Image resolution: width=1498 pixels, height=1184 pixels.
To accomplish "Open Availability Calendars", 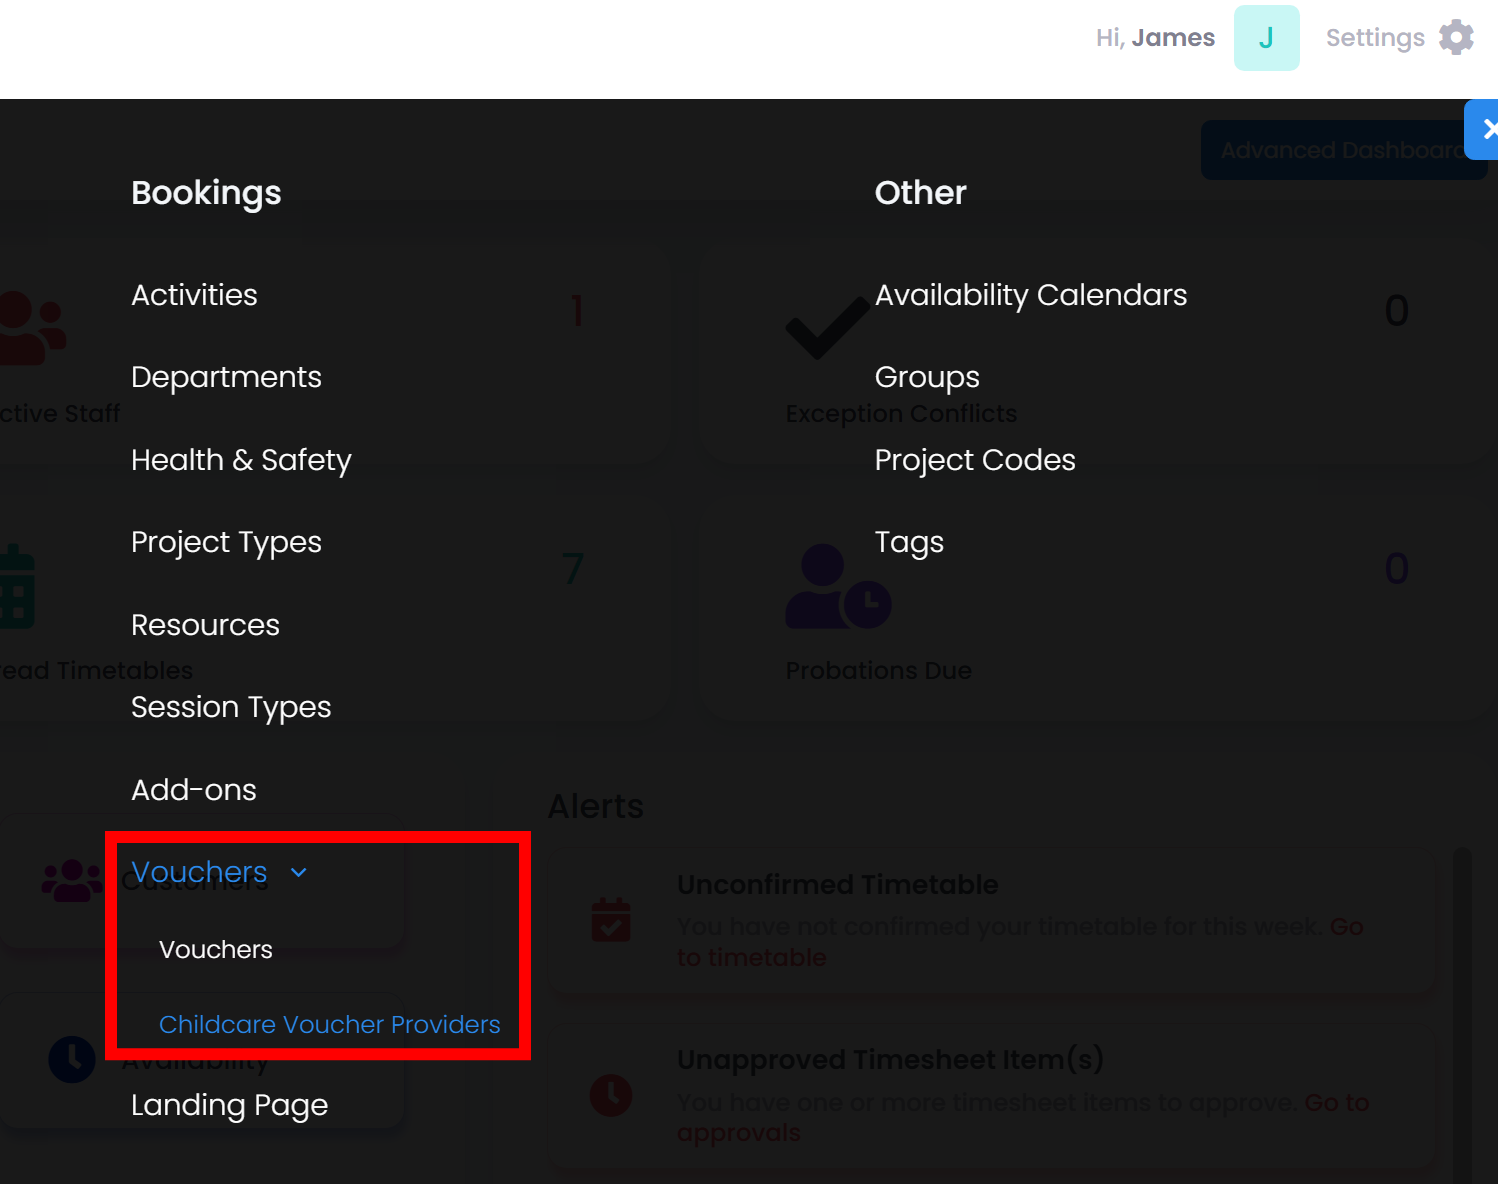I will (1031, 295).
